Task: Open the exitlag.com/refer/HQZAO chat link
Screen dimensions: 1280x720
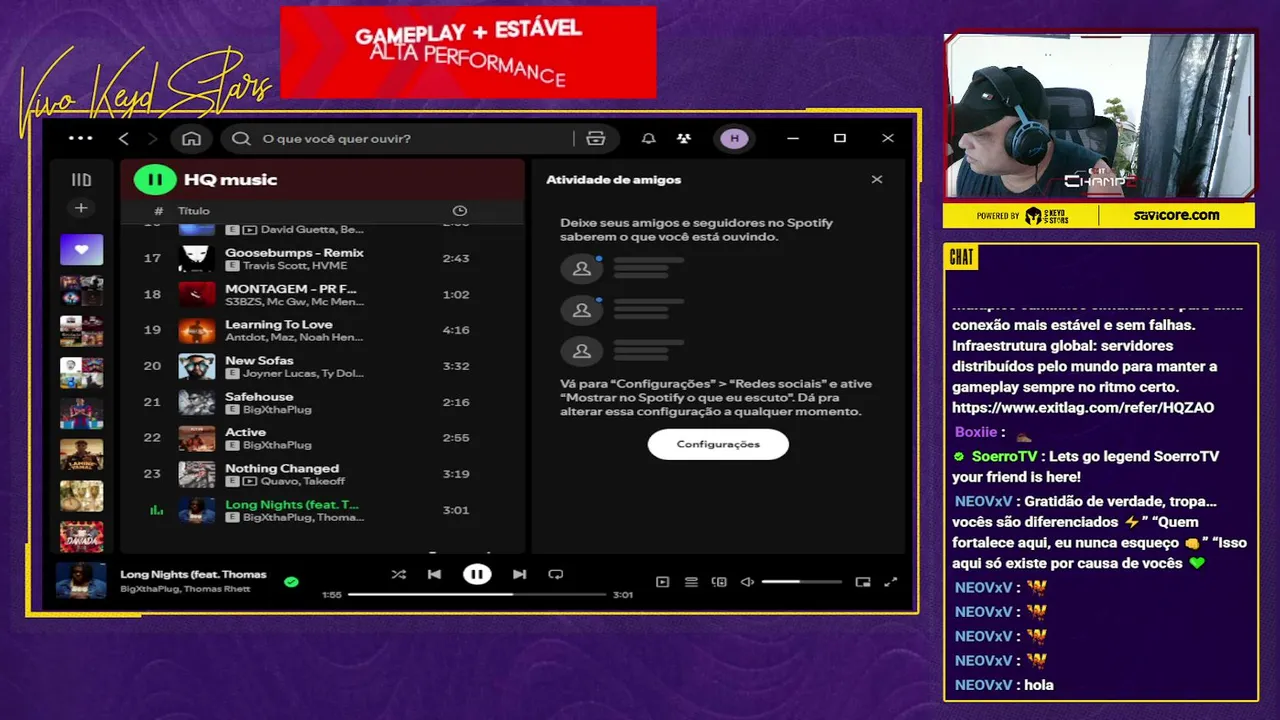Action: coord(1083,408)
